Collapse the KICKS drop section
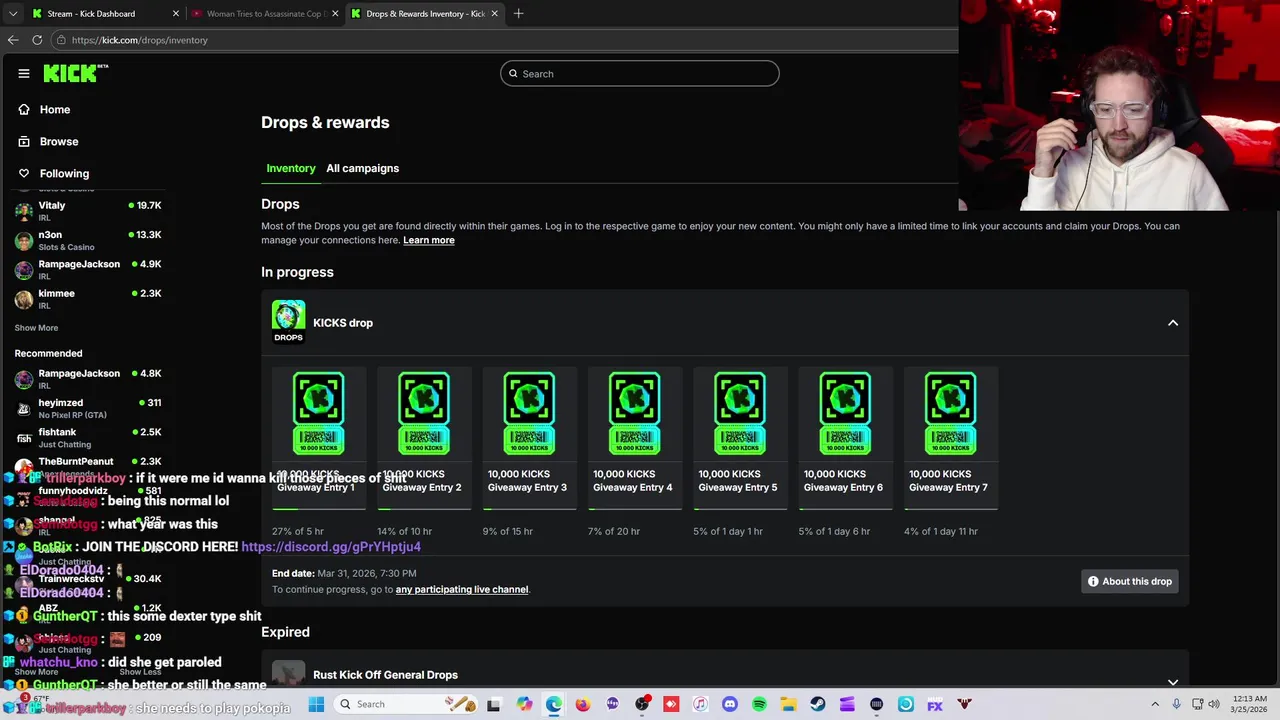The height and width of the screenshot is (720, 1280). 1173,323
